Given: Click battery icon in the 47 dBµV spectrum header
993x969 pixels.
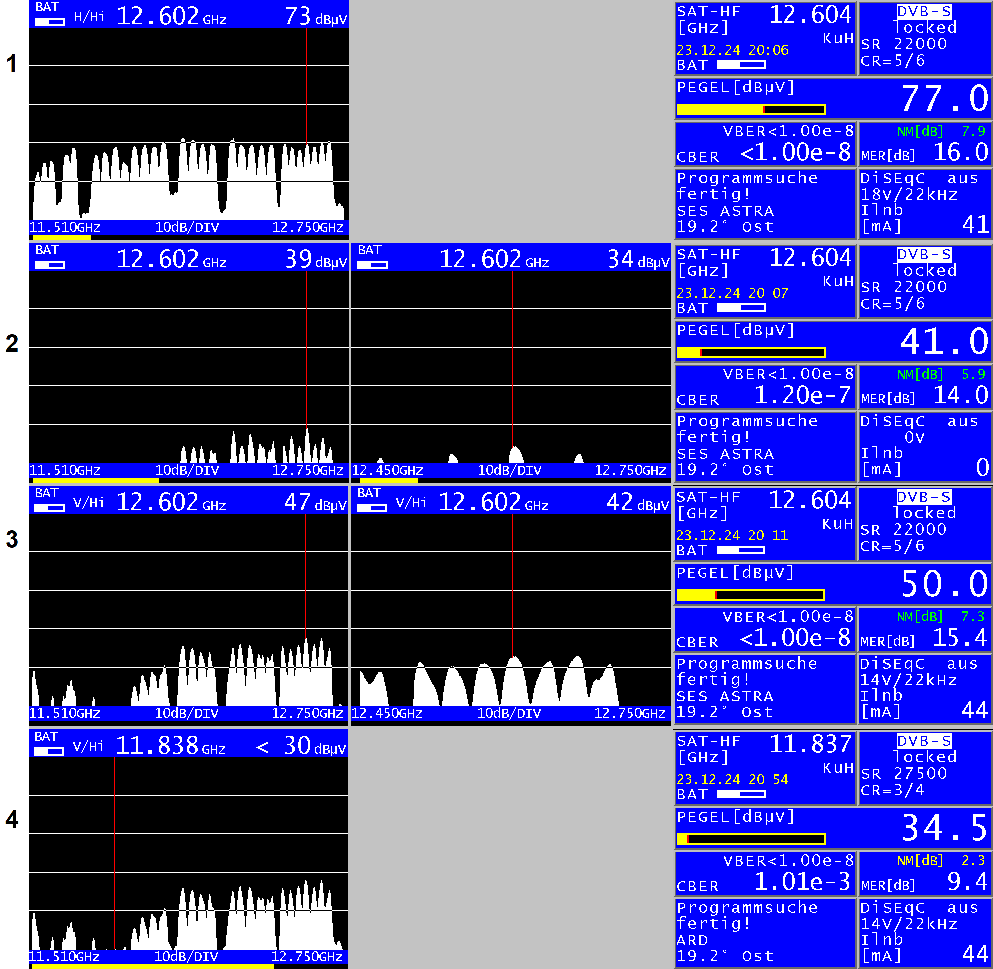Looking at the screenshot, I should [49, 506].
